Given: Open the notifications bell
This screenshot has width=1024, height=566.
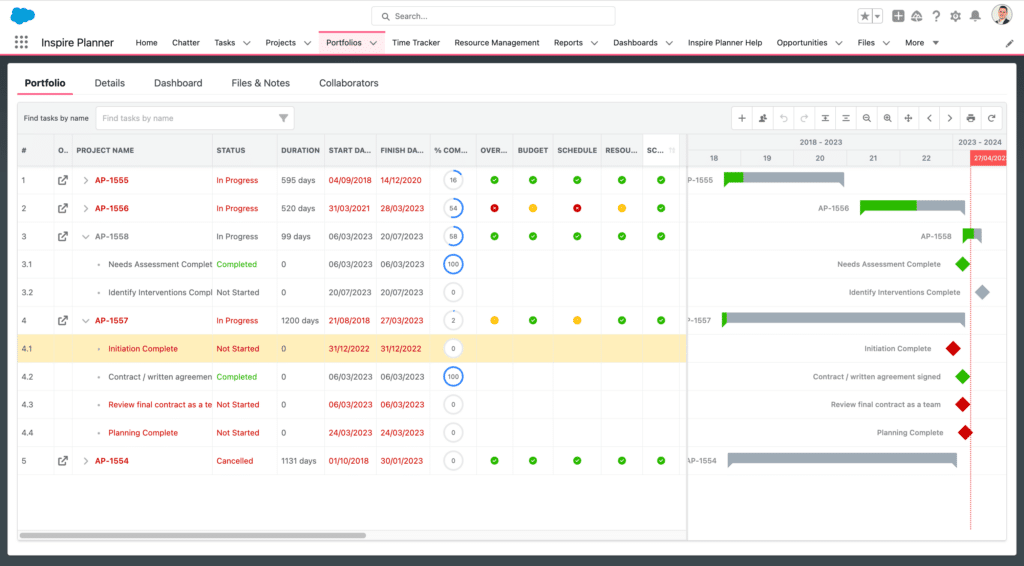Looking at the screenshot, I should click(975, 16).
